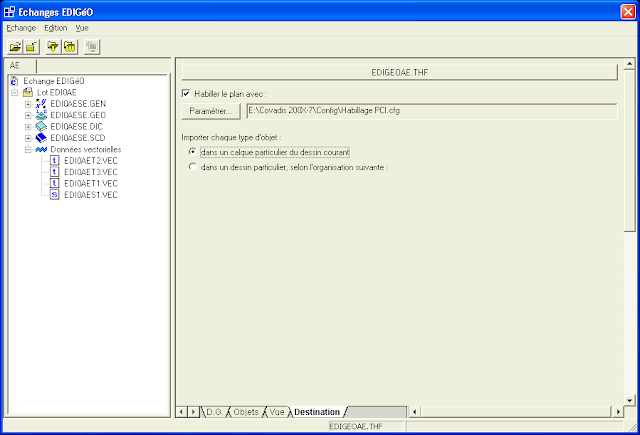Click the icon beside EDI0AET2.VEC
Image resolution: width=640 pixels, height=435 pixels.
55,160
